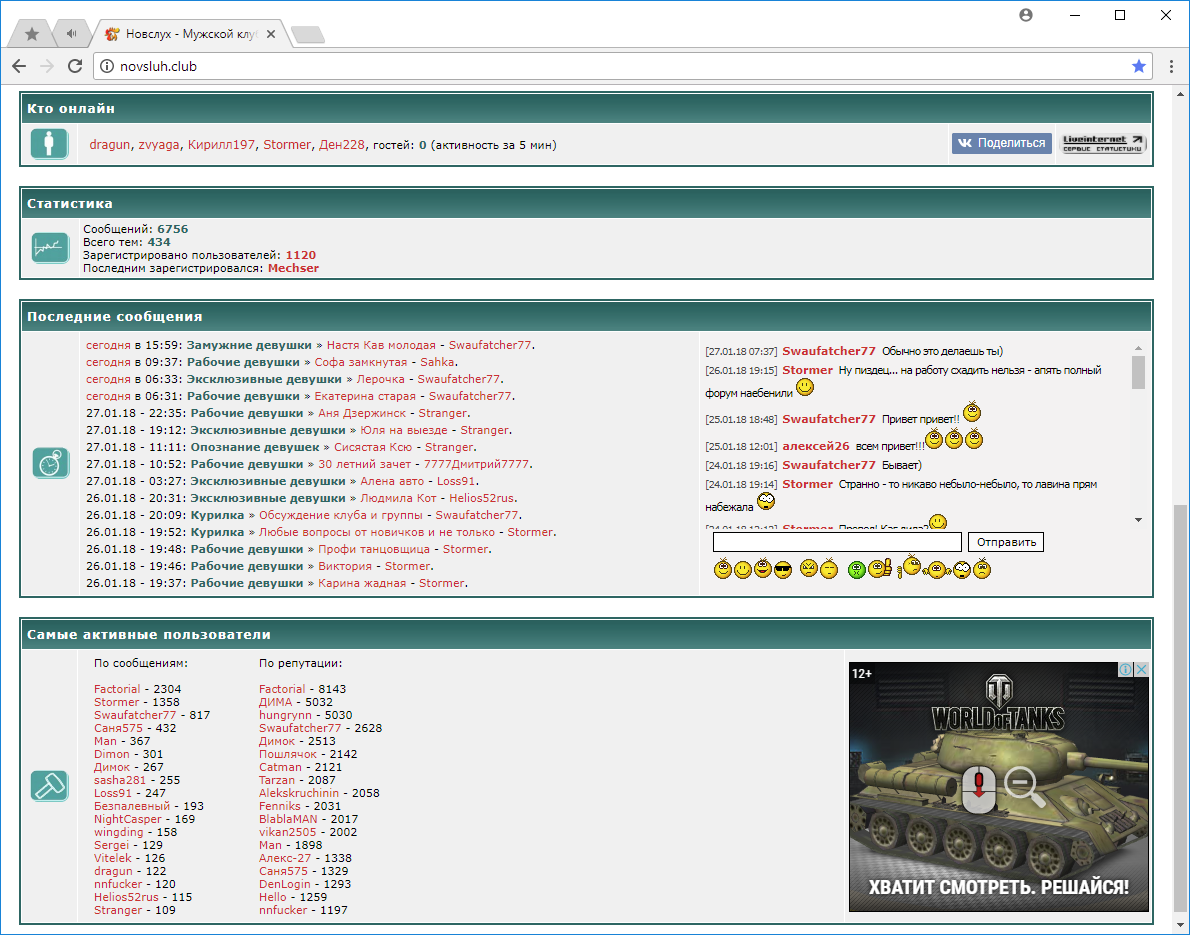The image size is (1190, 935).
Task: Click the Who's online person icon
Action: (49, 144)
